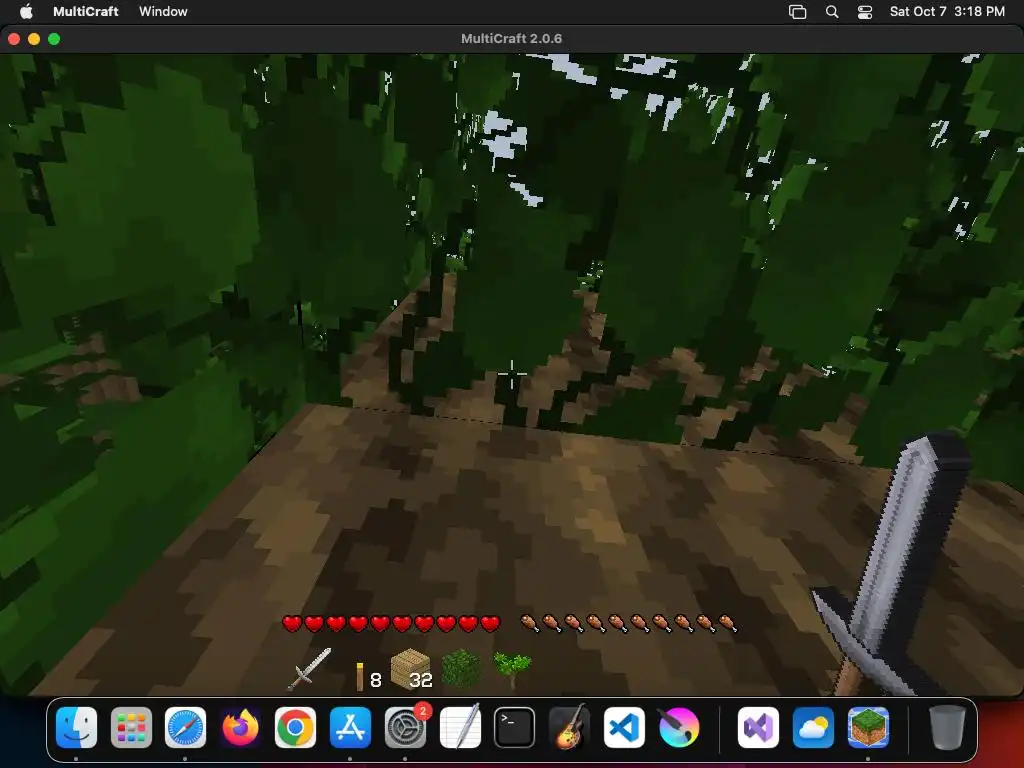Open the Apple menu
The height and width of the screenshot is (768, 1024).
26,11
